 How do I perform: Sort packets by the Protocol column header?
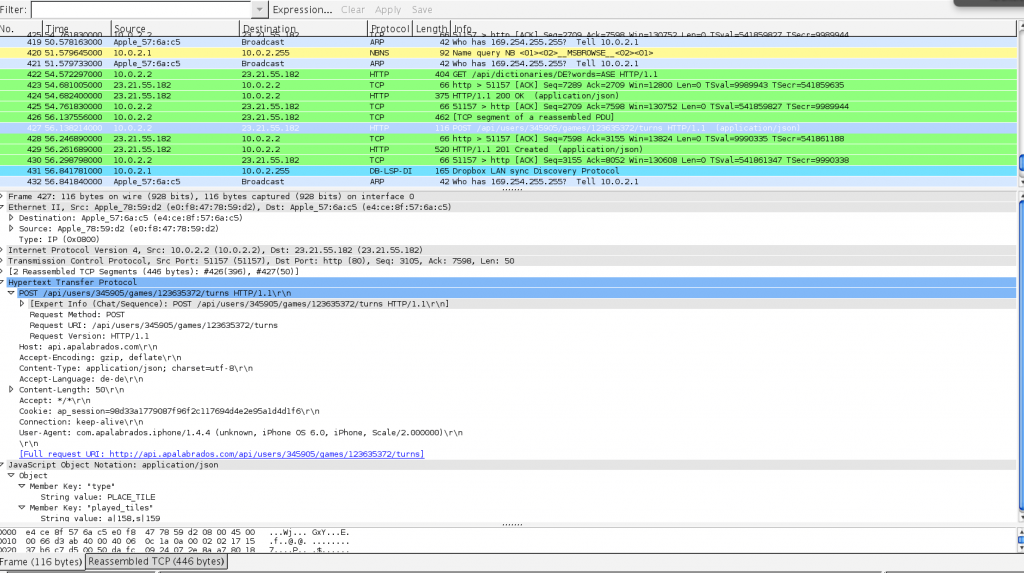click(390, 29)
